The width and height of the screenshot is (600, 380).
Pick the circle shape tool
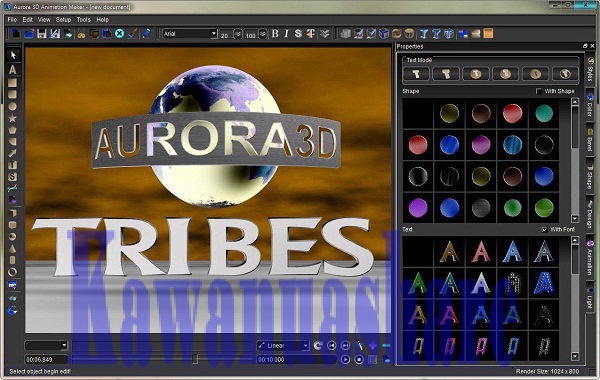point(13,106)
